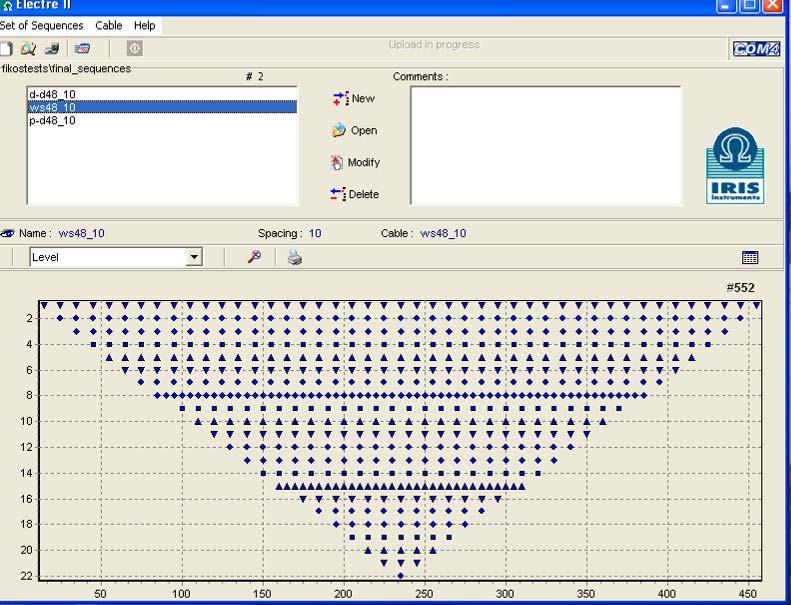Click the greyed stop/power toolbar icon
The height and width of the screenshot is (605, 791).
[135, 48]
